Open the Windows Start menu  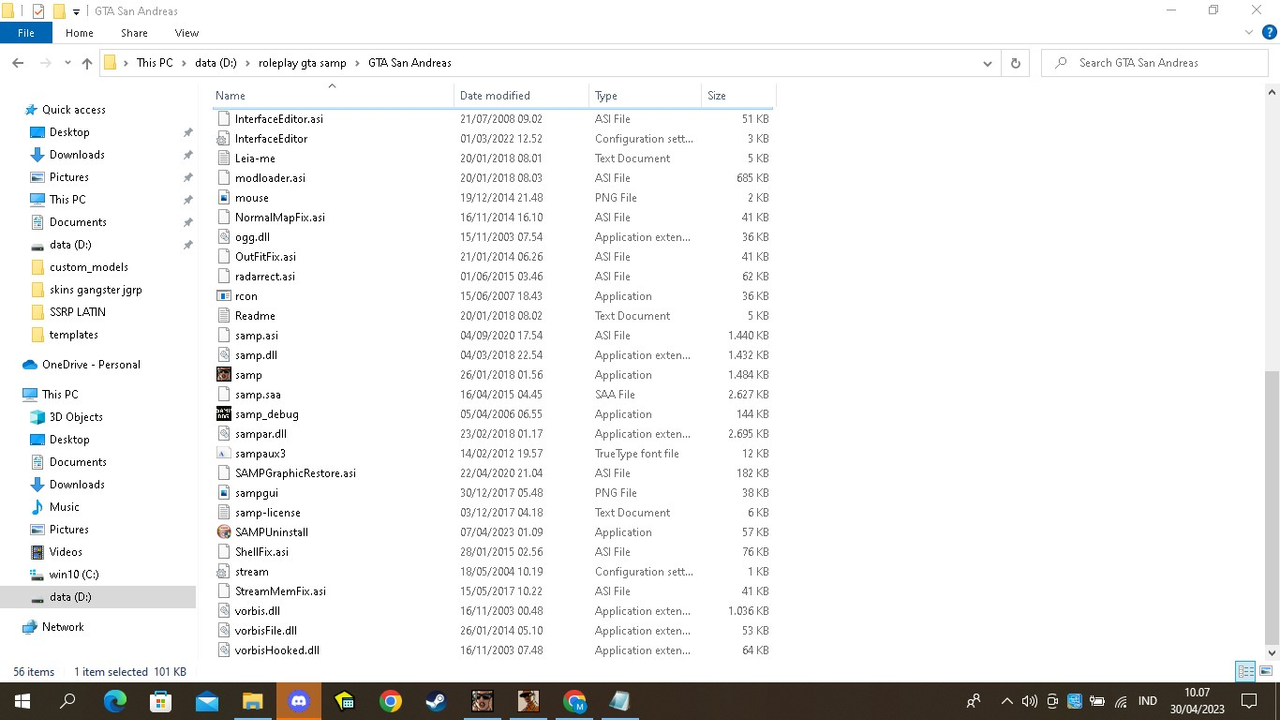(x=22, y=701)
